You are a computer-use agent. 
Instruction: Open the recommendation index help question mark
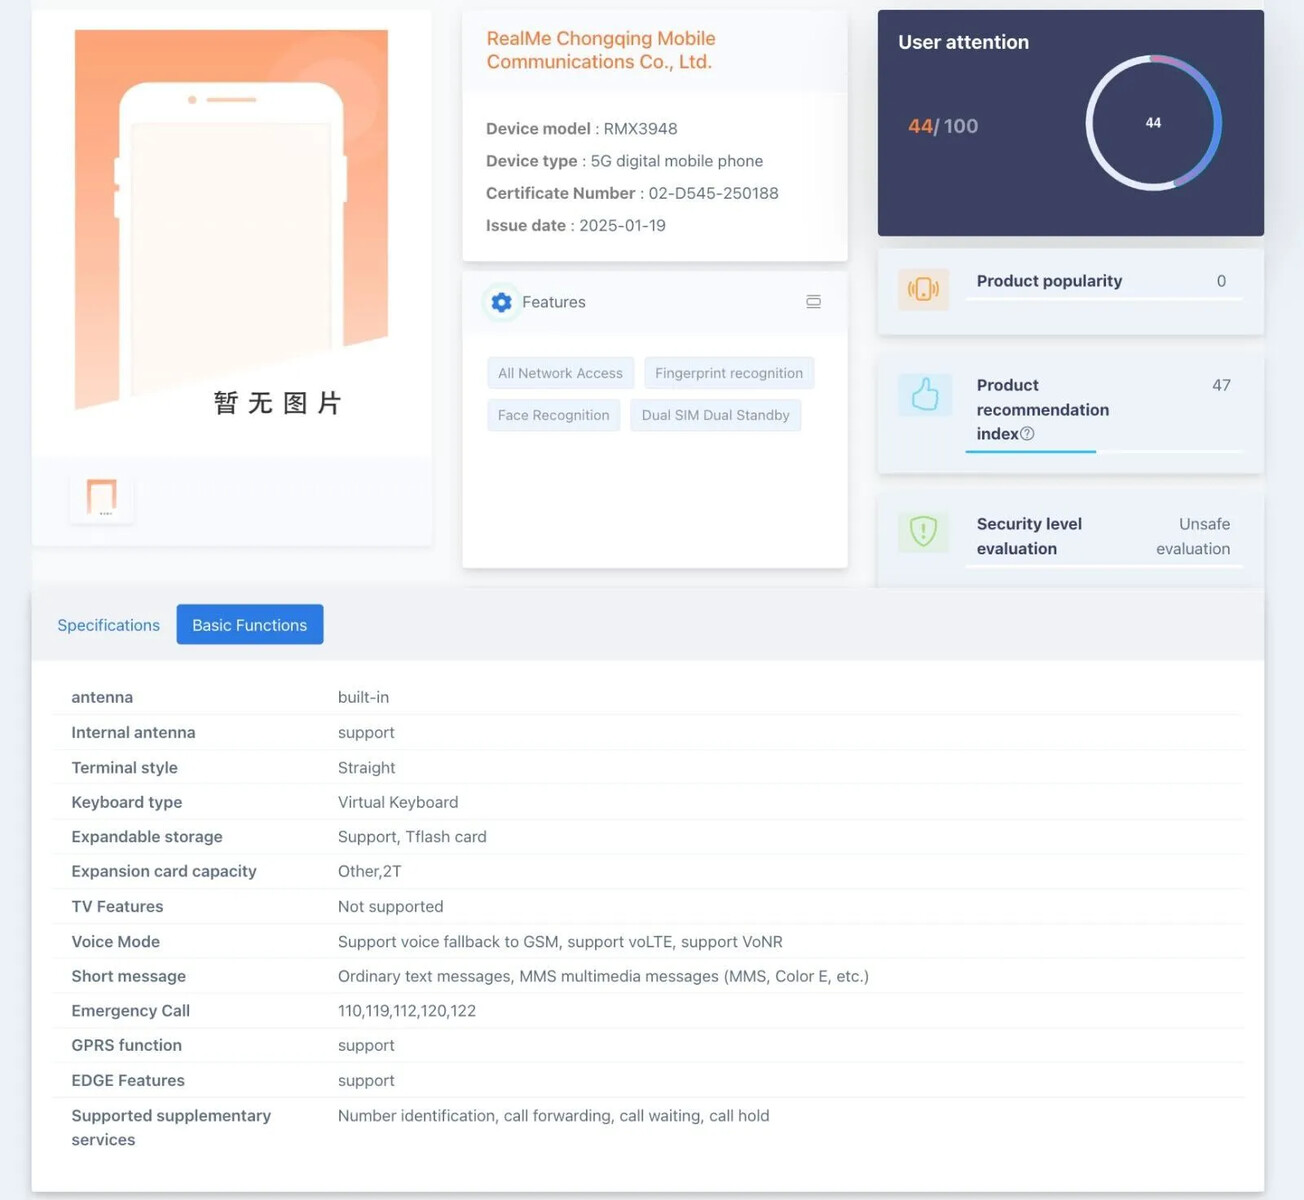1027,434
